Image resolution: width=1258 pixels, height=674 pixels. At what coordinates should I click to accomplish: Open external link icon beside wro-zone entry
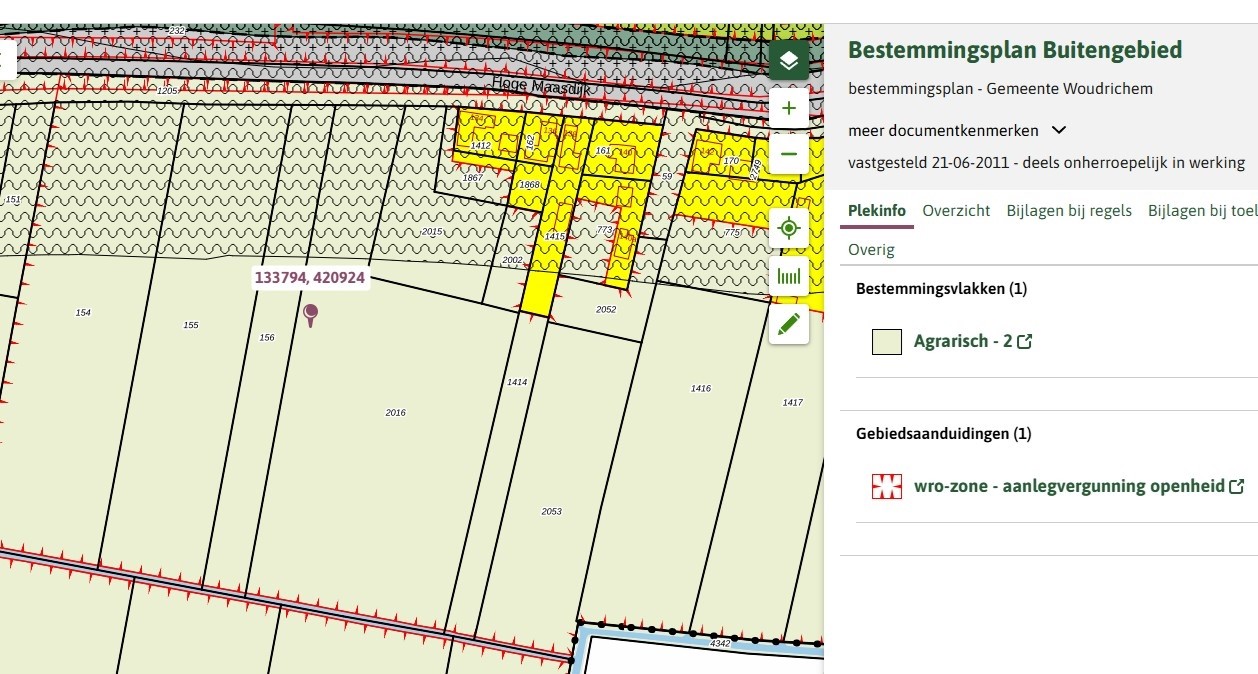tap(1237, 487)
